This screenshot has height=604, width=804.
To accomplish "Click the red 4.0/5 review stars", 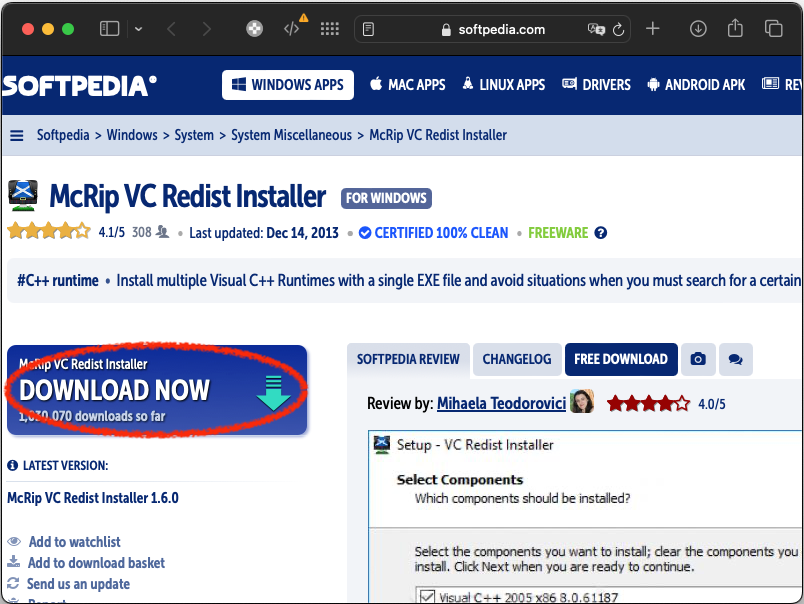I will [x=649, y=404].
